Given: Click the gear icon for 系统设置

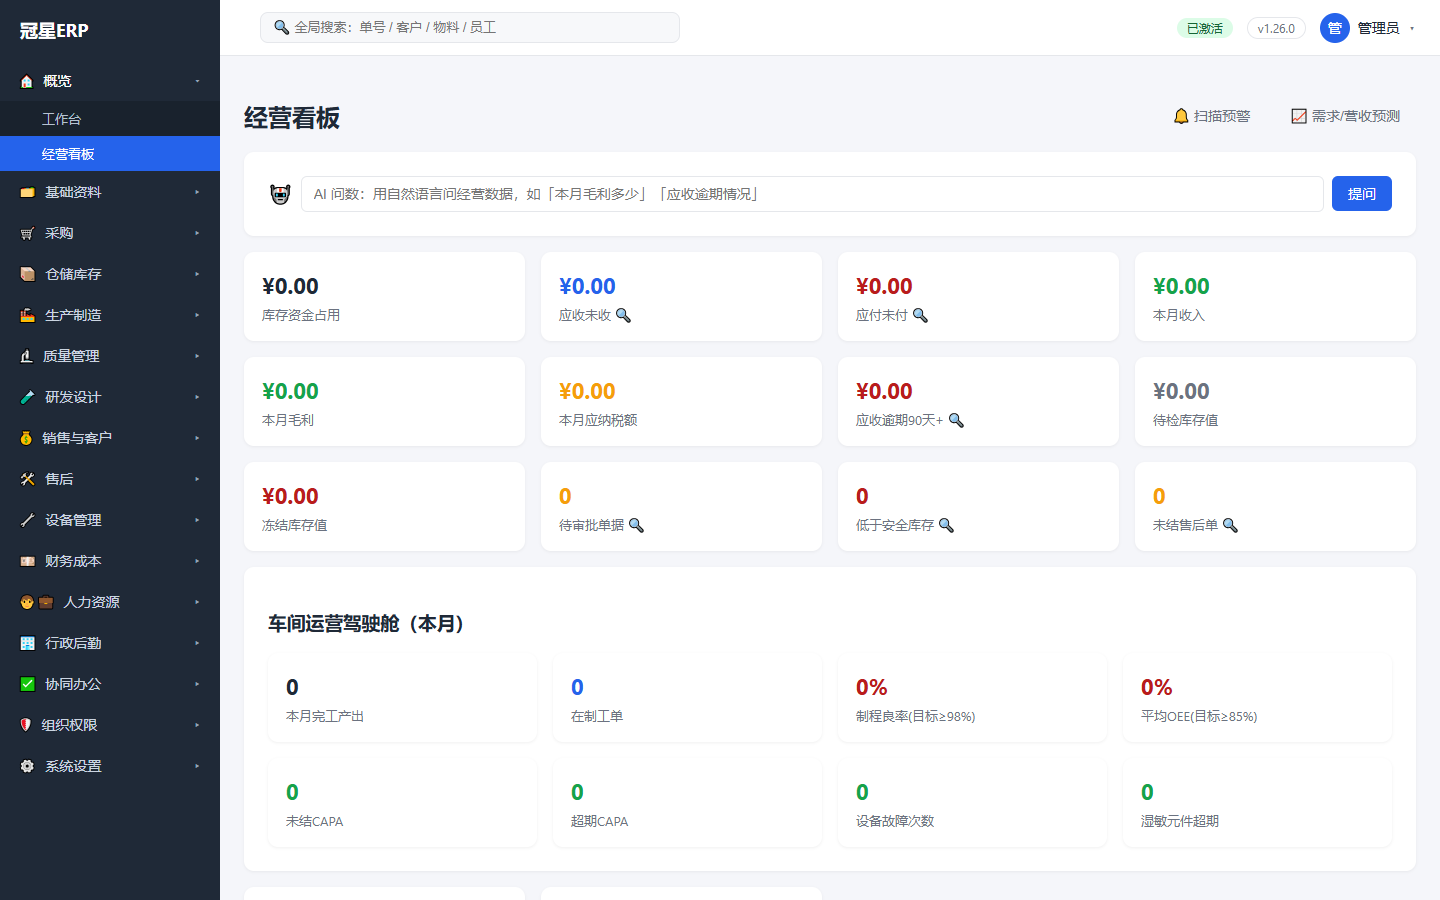Looking at the screenshot, I should click(x=27, y=766).
